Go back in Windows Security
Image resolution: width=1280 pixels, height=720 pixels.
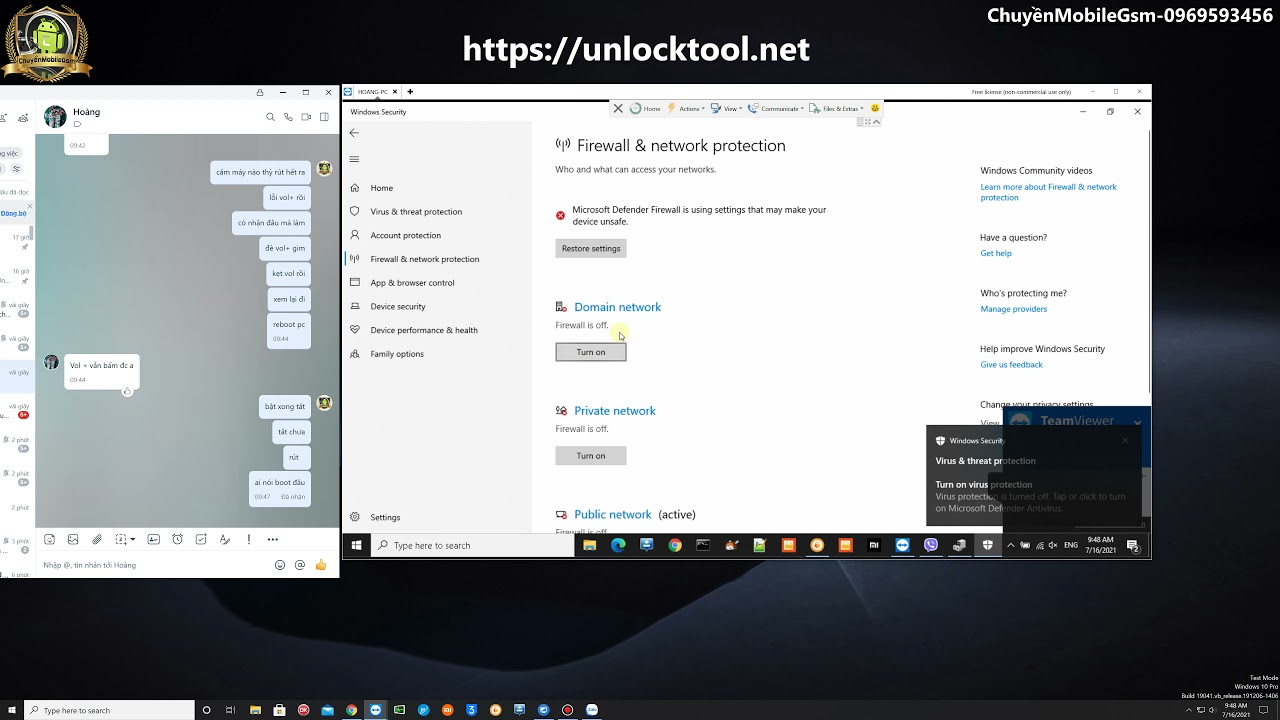[x=354, y=133]
